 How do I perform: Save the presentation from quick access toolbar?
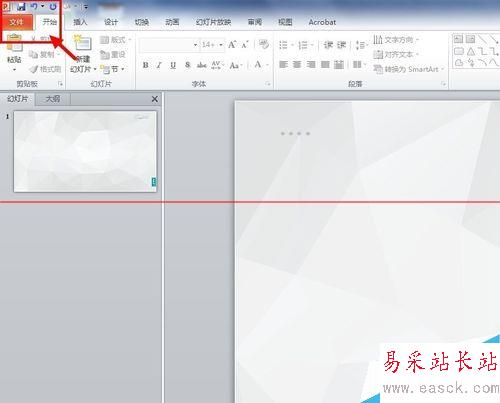21,6
